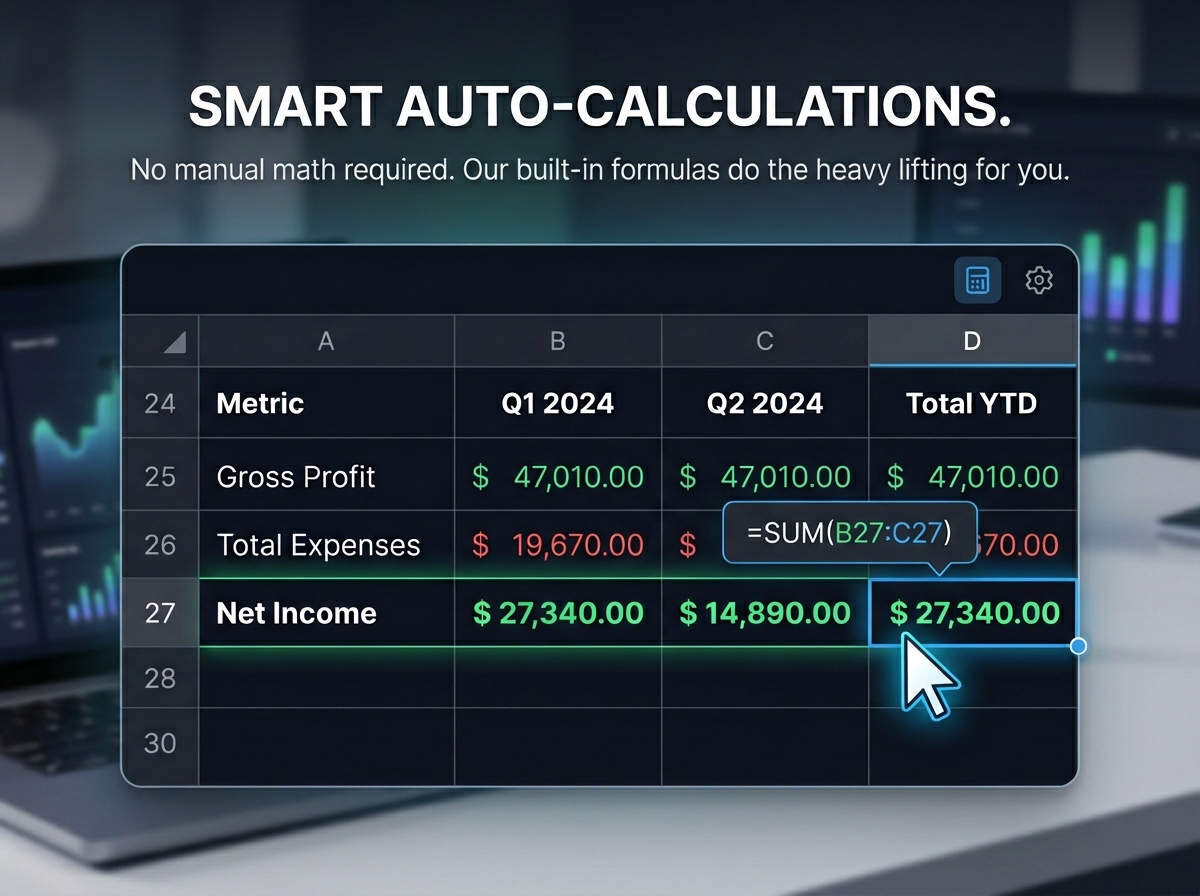Viewport: 1200px width, 896px height.
Task: Select column A header
Action: tap(326, 342)
